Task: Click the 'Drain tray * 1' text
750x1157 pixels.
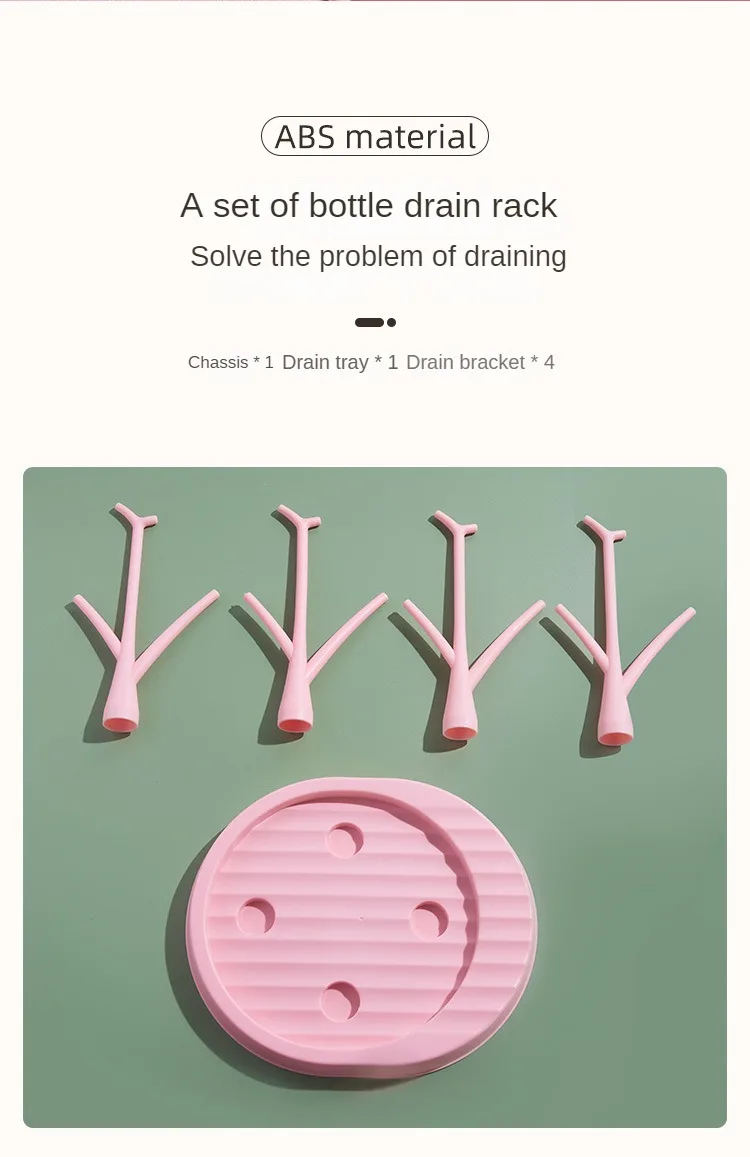Action: coord(340,362)
